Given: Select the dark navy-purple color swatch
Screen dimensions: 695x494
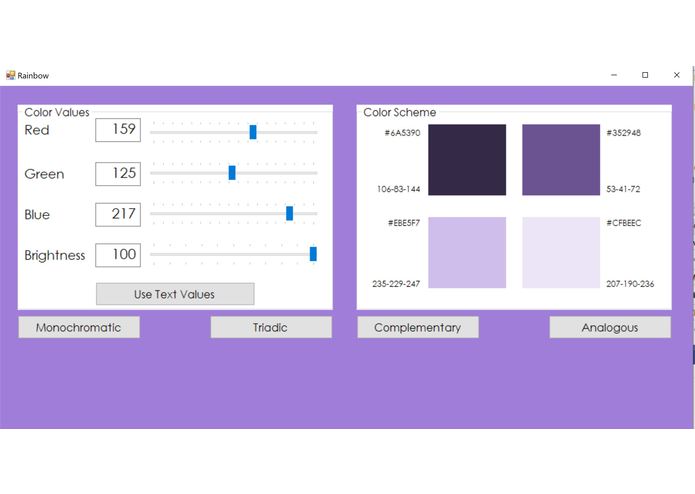Looking at the screenshot, I should pyautogui.click(x=467, y=160).
